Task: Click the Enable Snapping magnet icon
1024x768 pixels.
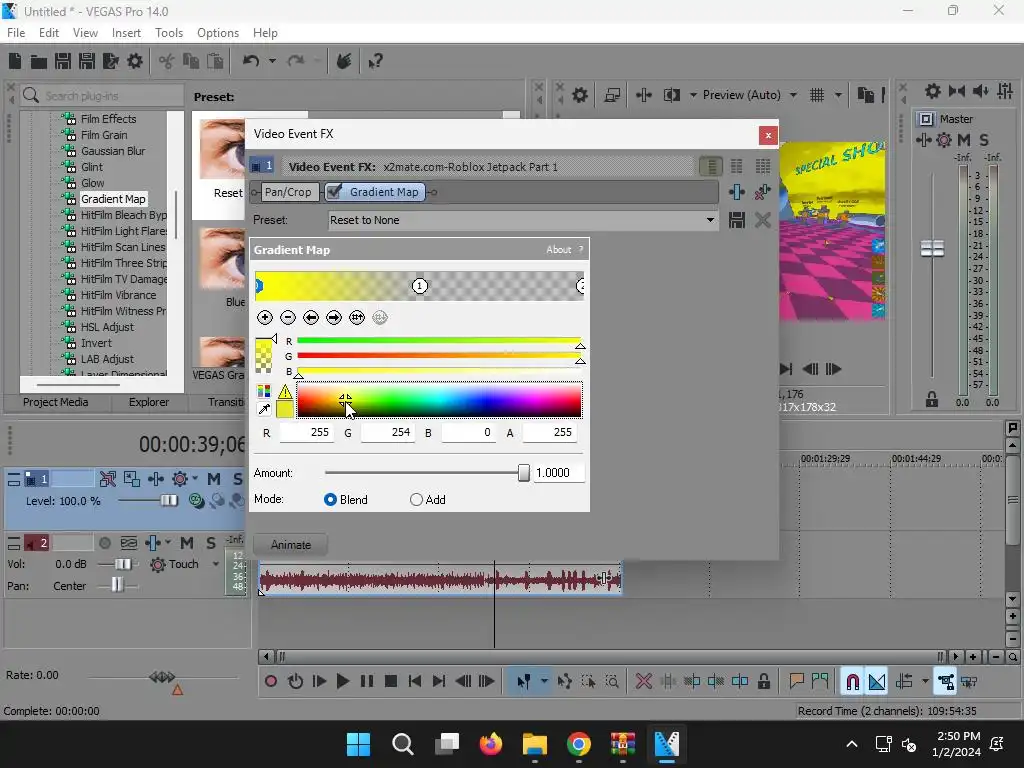Action: 852,682
